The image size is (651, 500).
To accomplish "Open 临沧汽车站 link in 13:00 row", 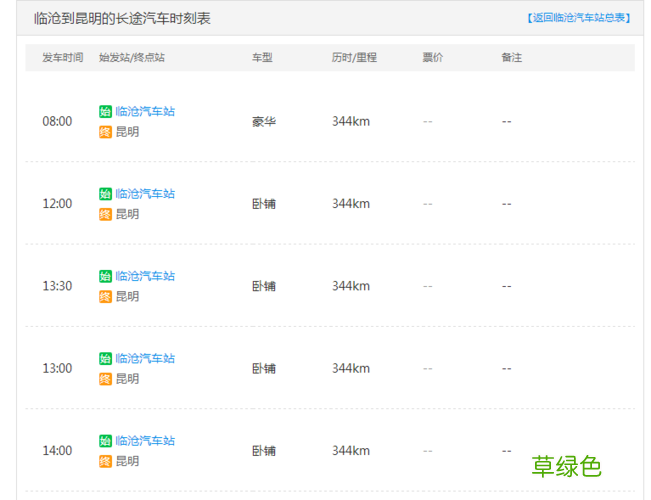I will [x=145, y=358].
